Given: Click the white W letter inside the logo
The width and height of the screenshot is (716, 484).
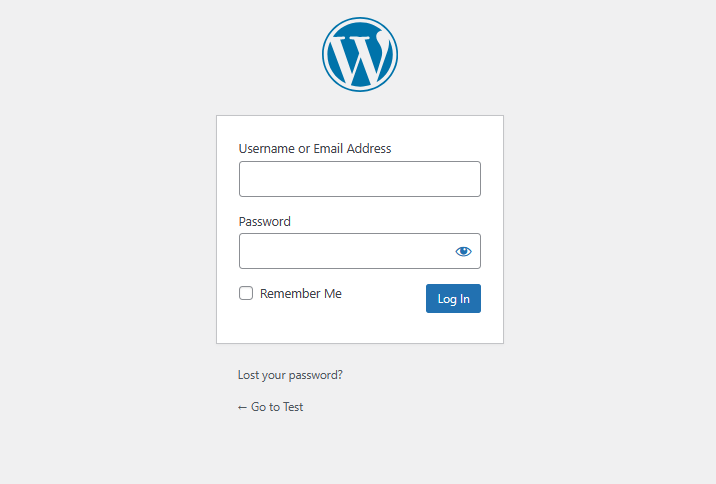Looking at the screenshot, I should (x=360, y=57).
